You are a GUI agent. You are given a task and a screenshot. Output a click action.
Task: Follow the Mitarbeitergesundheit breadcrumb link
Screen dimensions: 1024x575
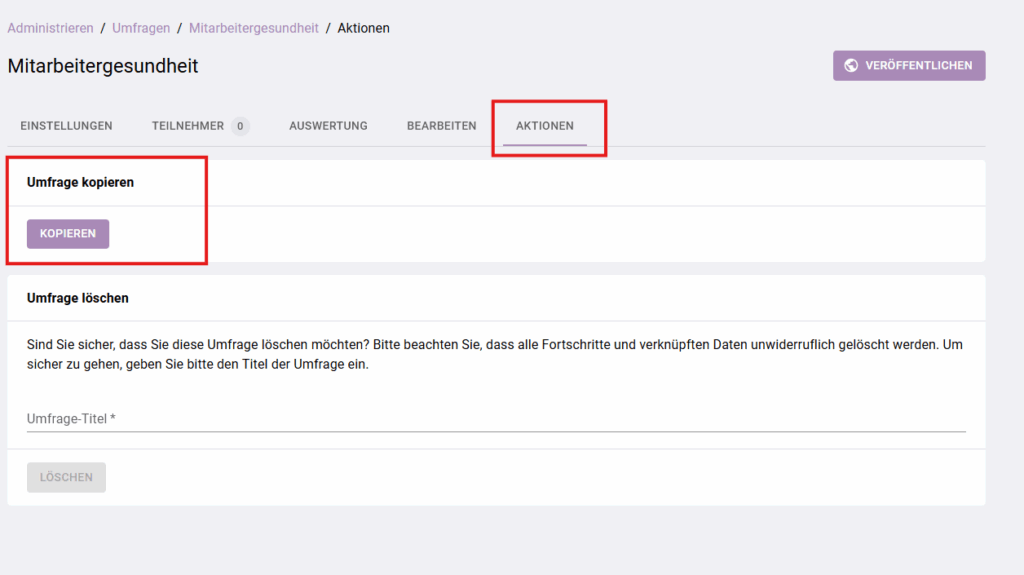point(253,28)
